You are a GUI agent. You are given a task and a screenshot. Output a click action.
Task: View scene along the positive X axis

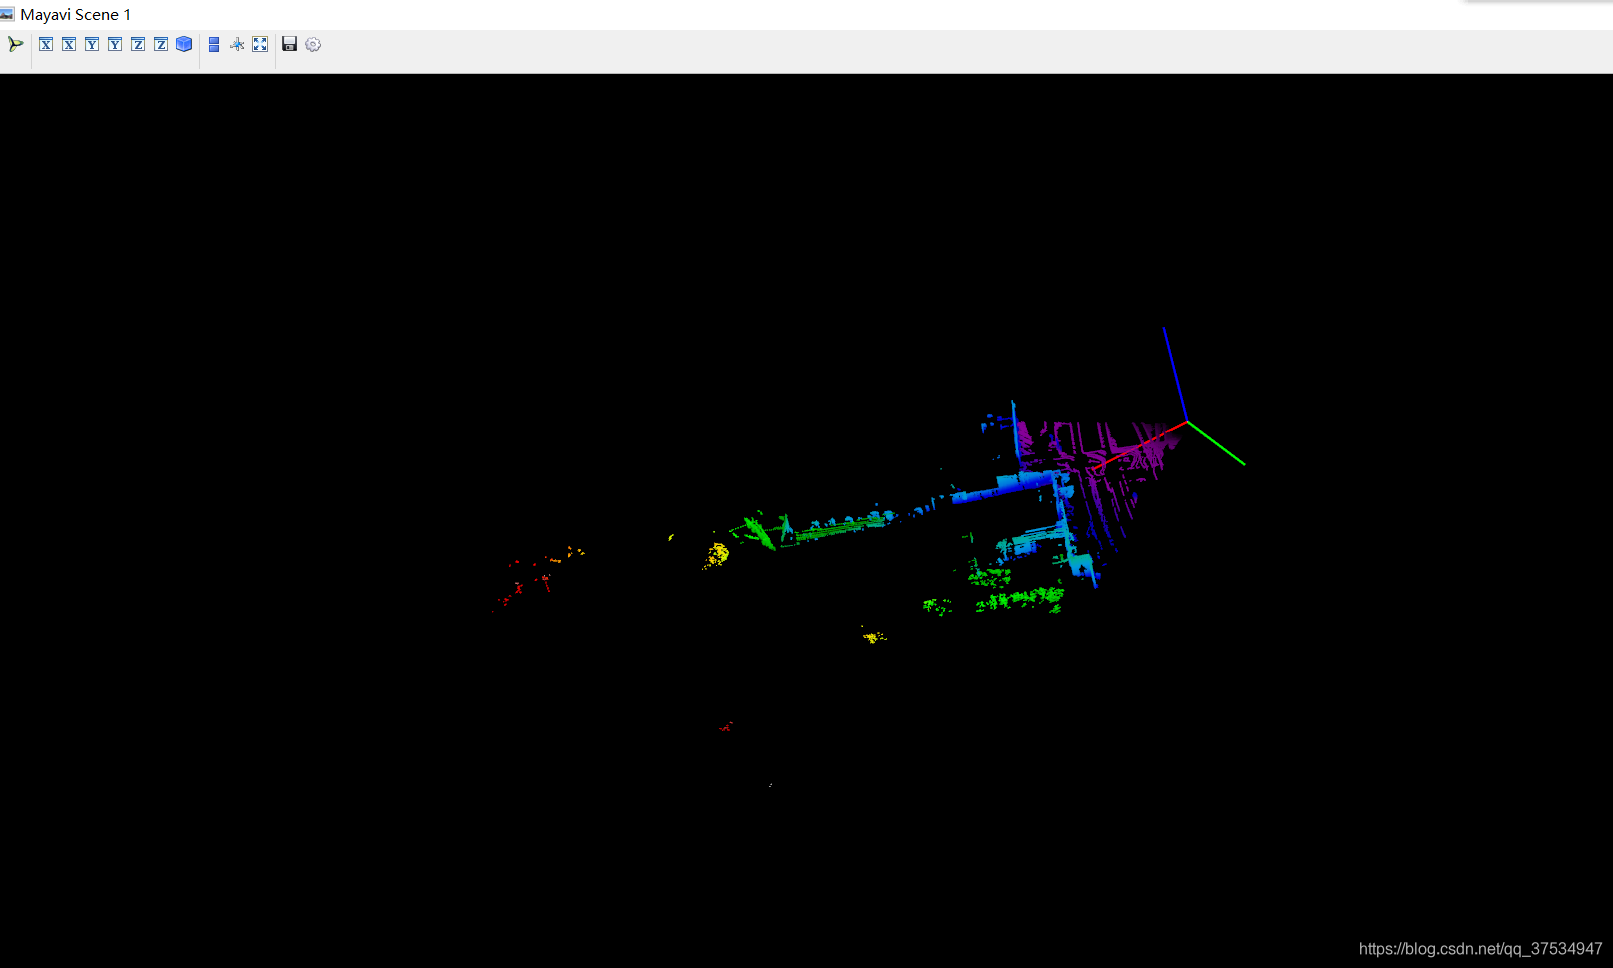[45, 44]
